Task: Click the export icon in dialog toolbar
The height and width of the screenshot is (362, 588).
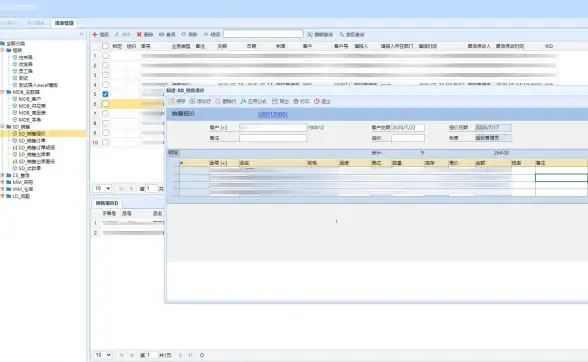Action: pos(275,101)
